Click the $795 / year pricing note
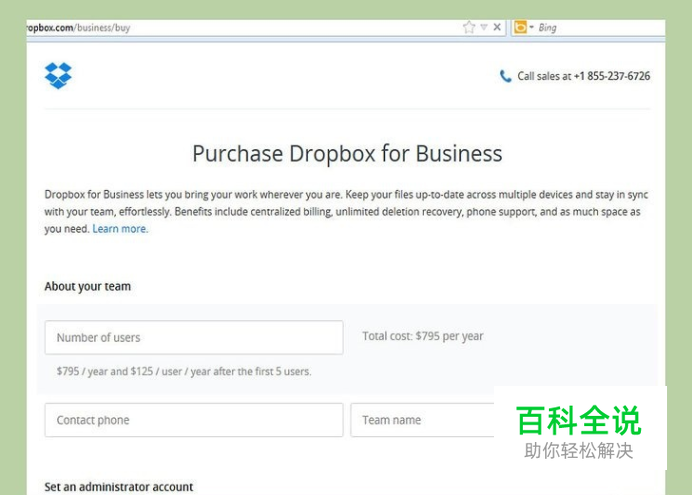Viewport: 692px width, 495px height. pyautogui.click(x=184, y=371)
